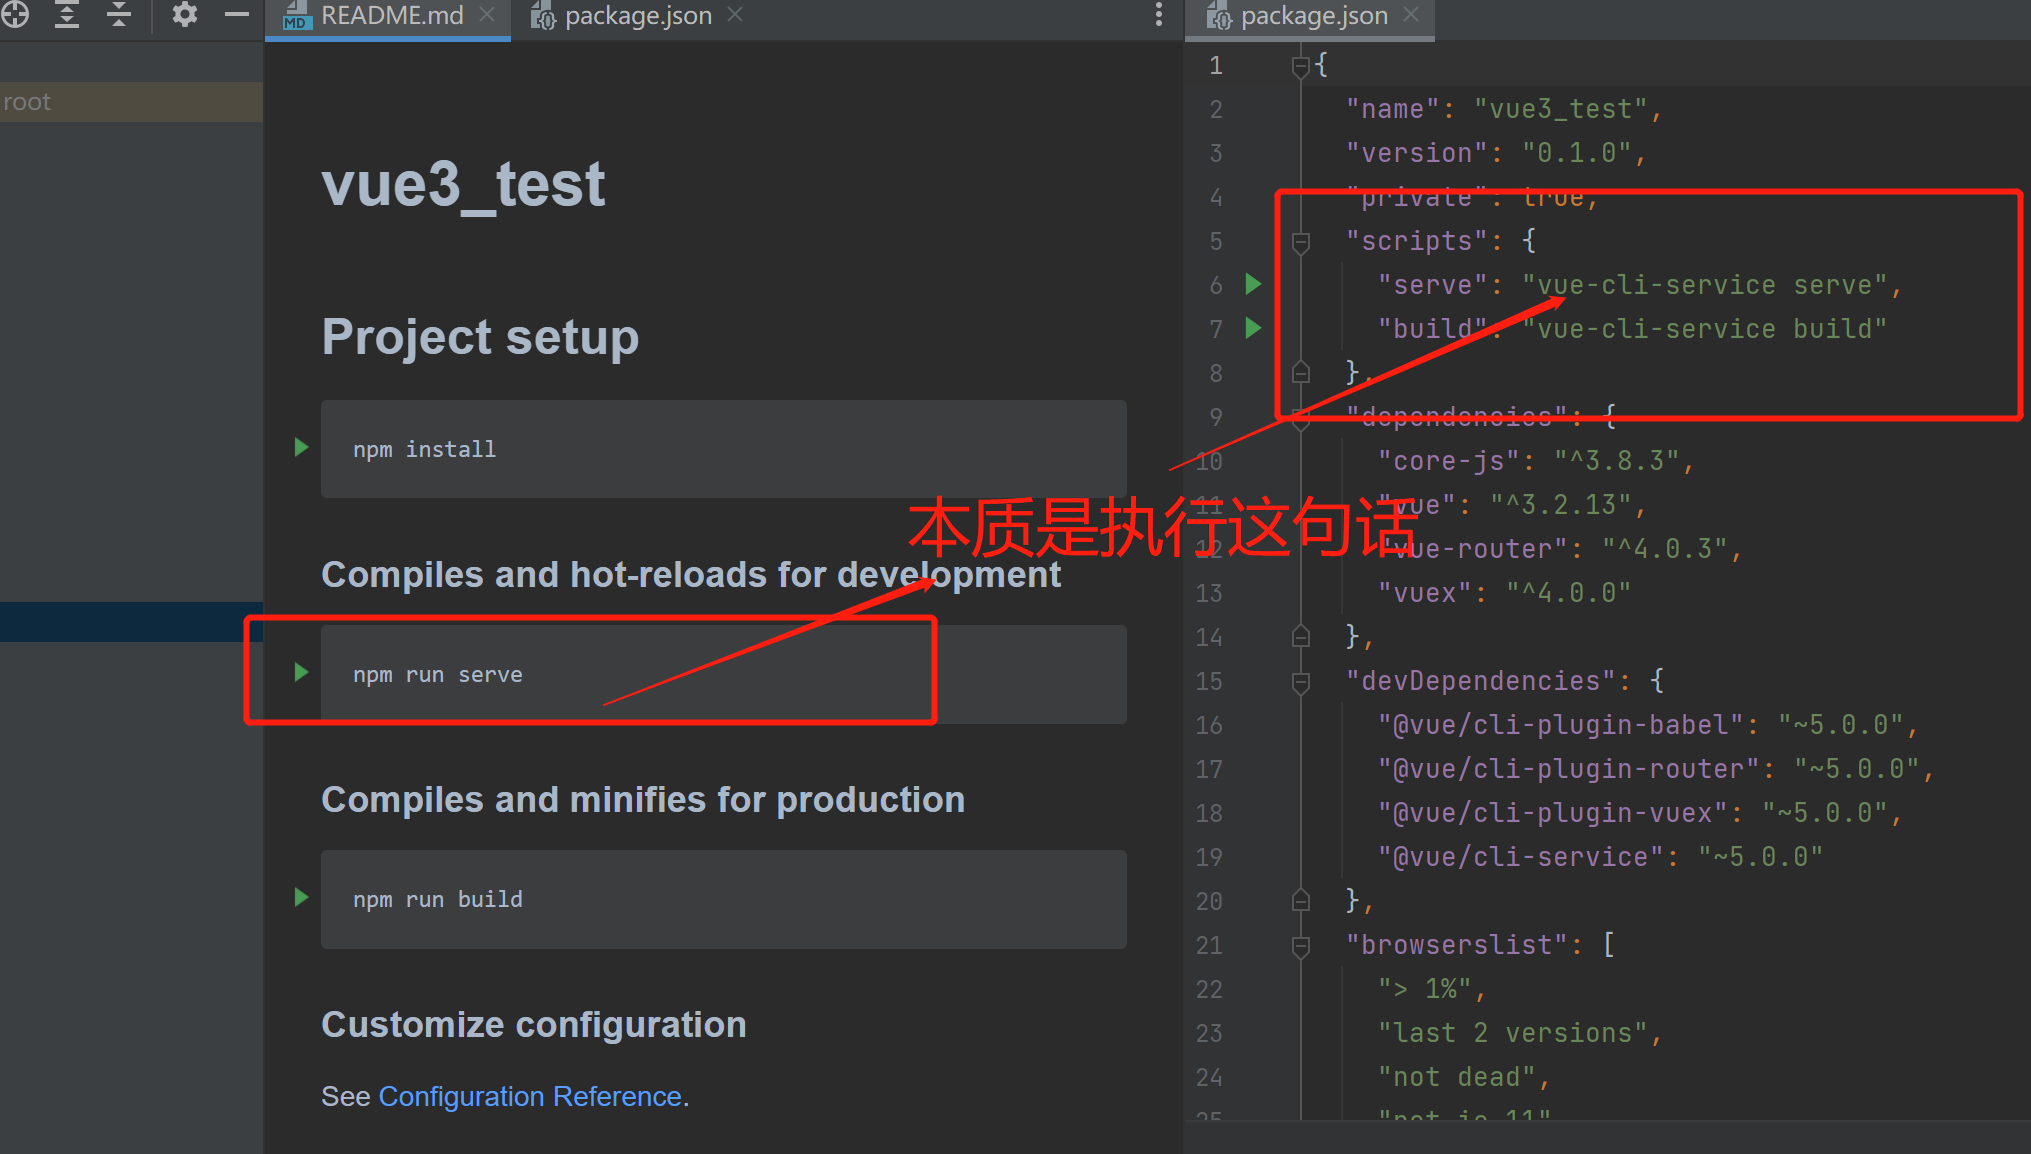The width and height of the screenshot is (2031, 1154).
Task: Collapse the devDependencies fold marker
Action: tap(1301, 682)
